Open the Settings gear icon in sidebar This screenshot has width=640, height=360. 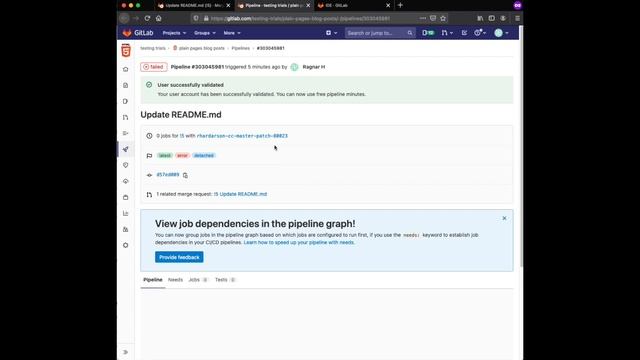[x=125, y=245]
